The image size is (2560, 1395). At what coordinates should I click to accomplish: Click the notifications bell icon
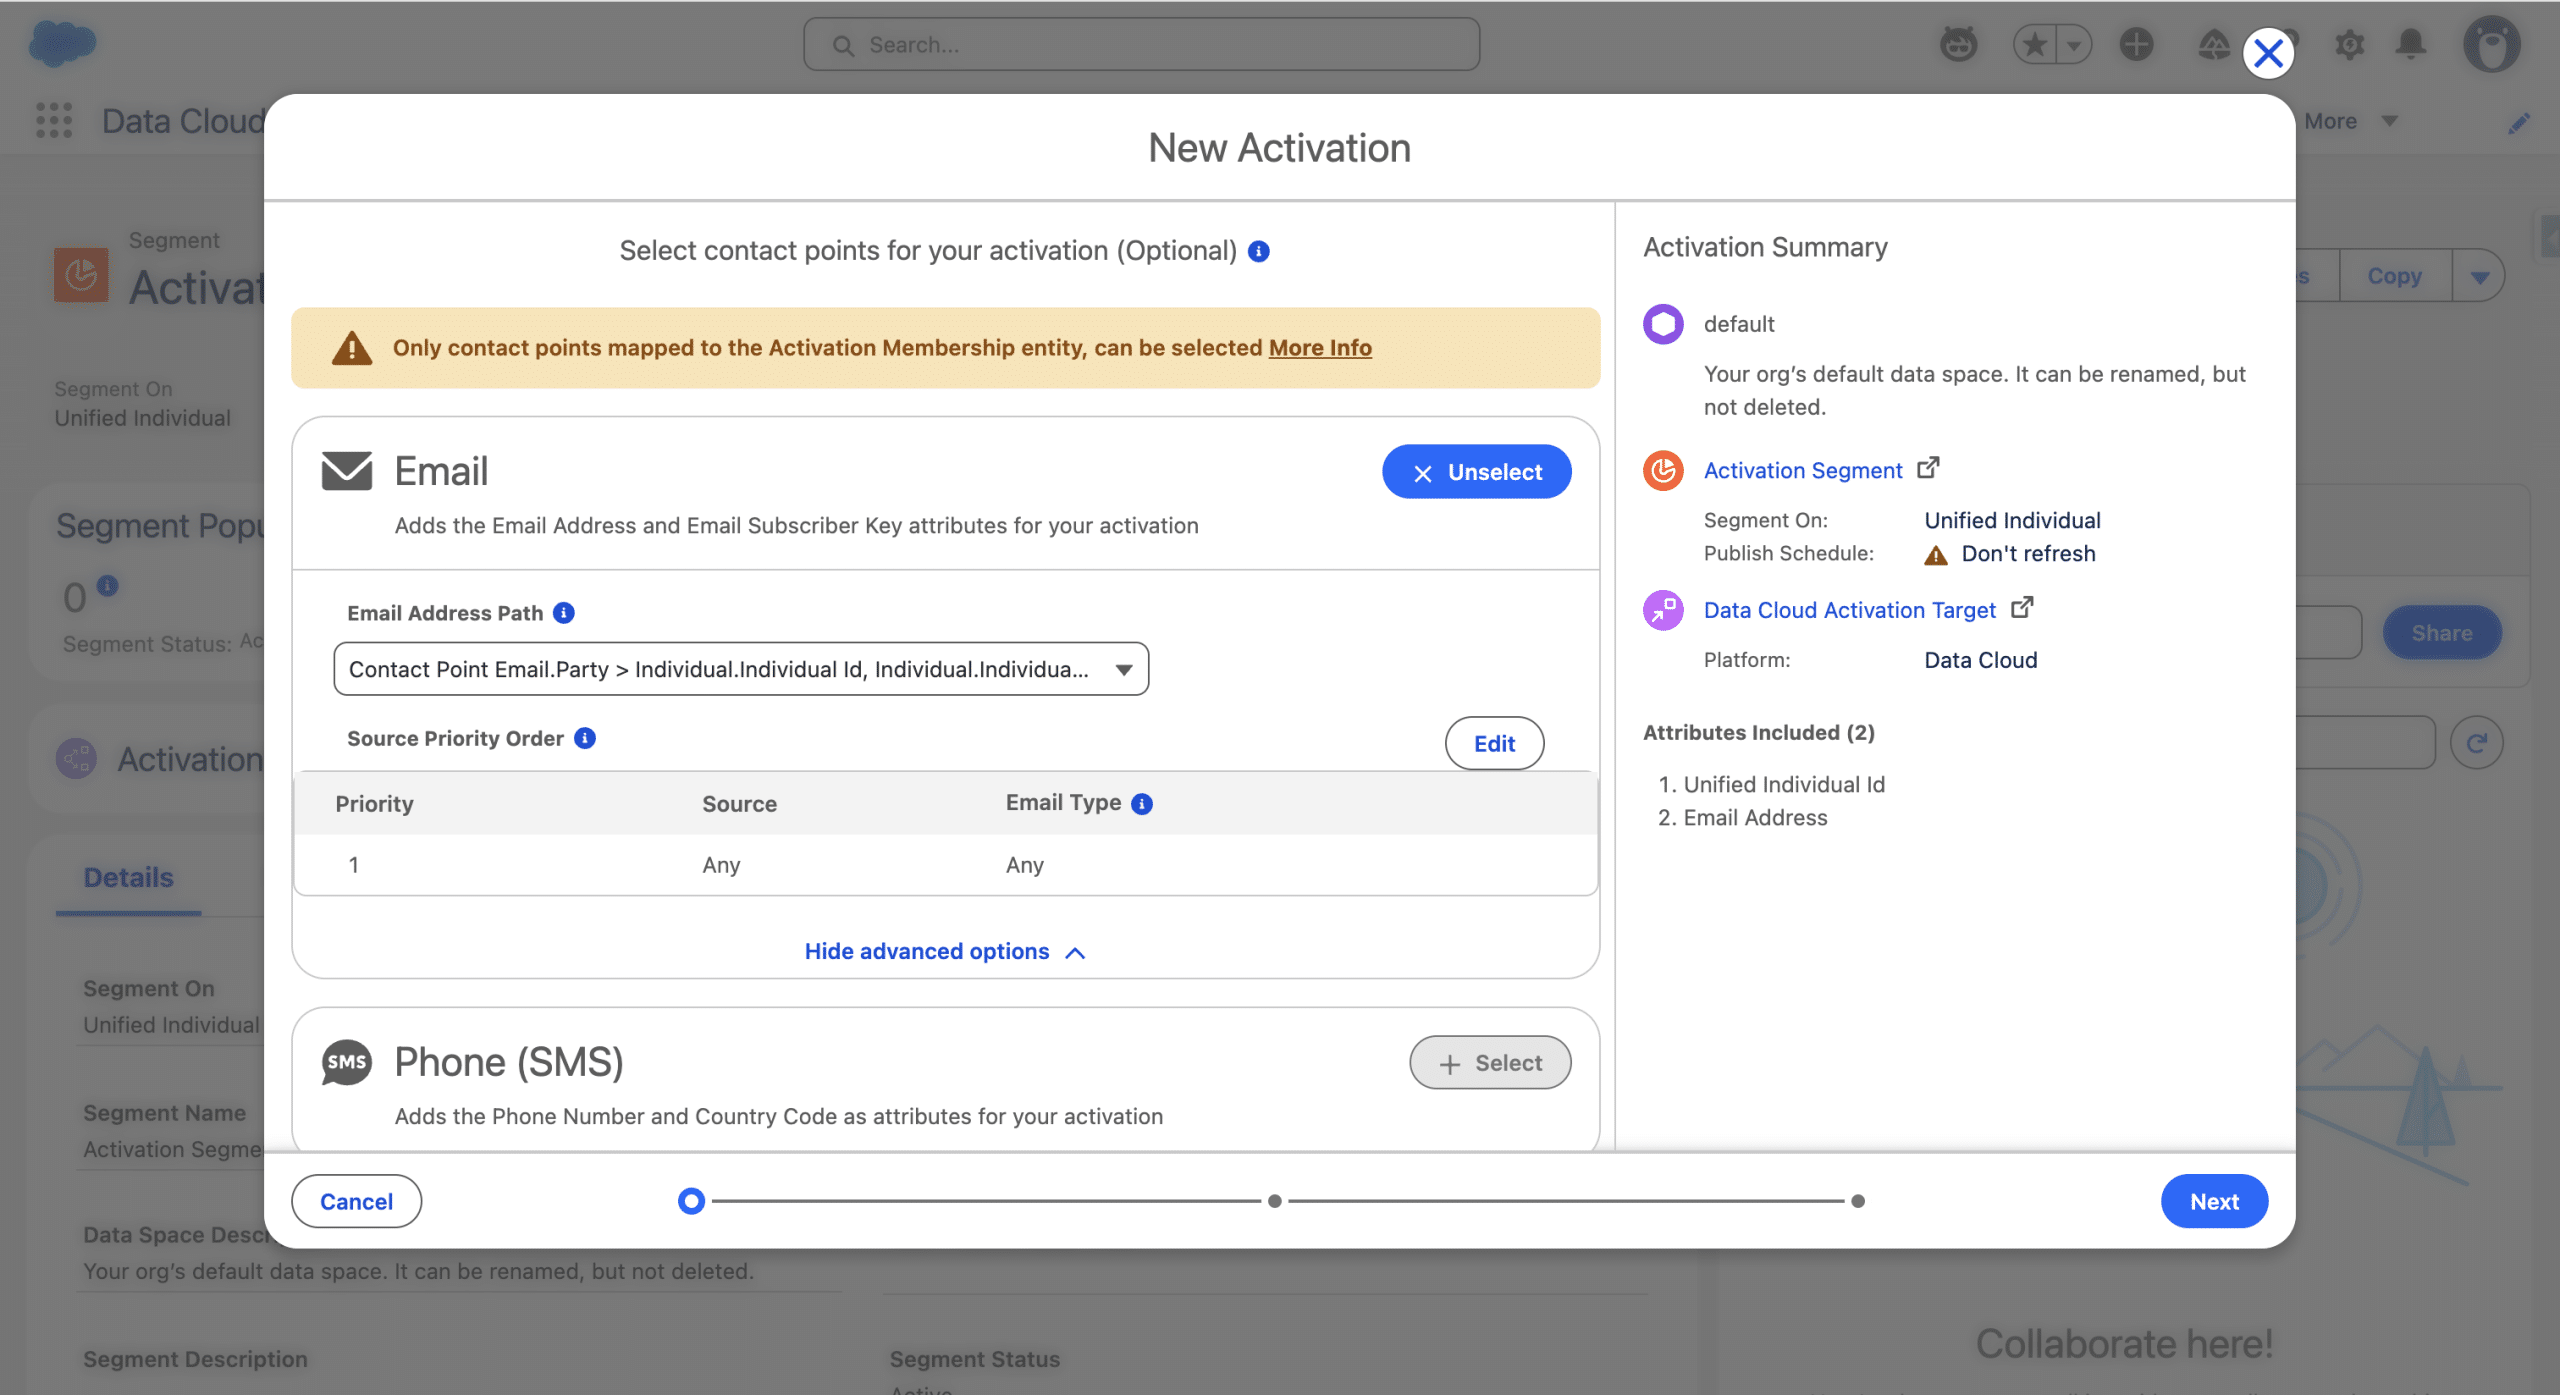2411,44
